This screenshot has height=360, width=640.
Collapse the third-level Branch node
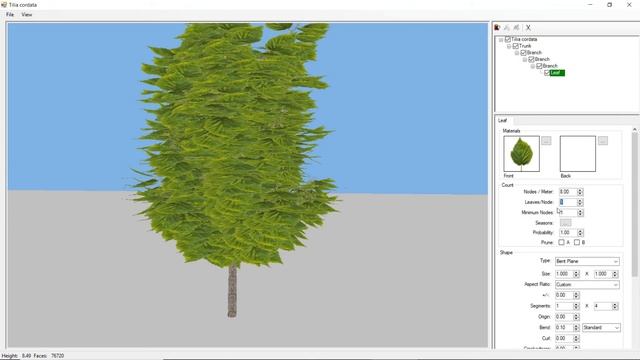click(533, 66)
